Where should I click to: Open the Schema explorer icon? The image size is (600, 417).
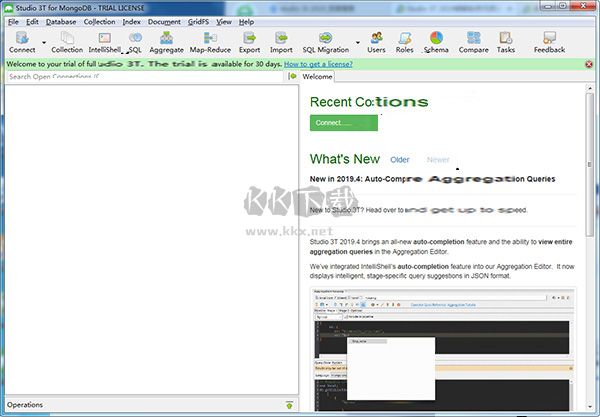coord(436,42)
